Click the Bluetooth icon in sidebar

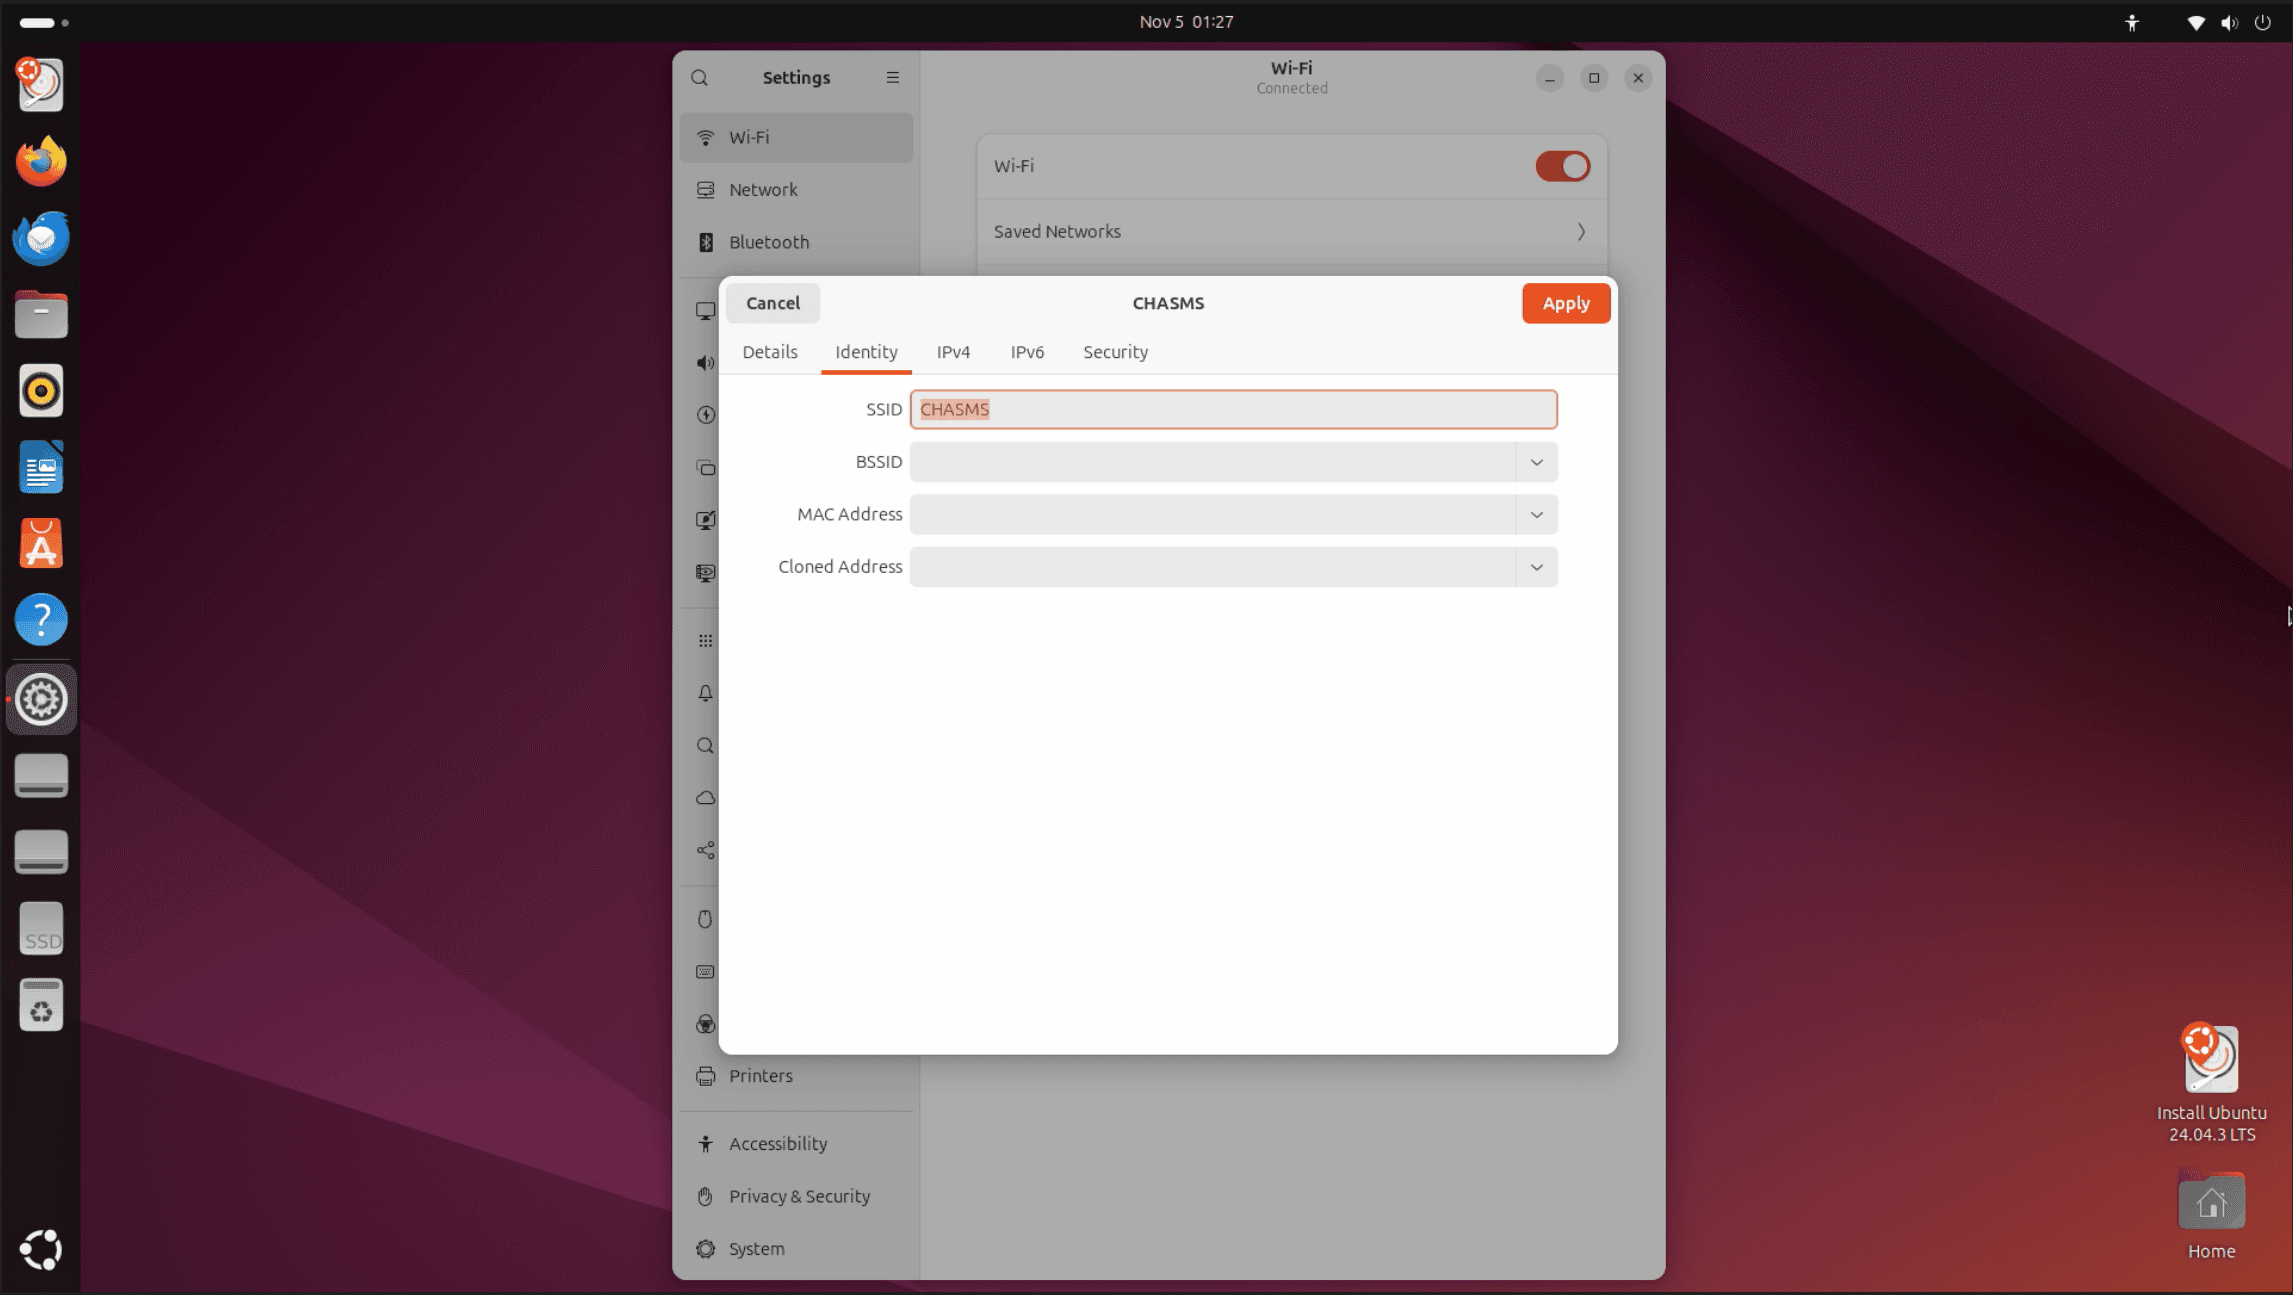[x=706, y=242]
